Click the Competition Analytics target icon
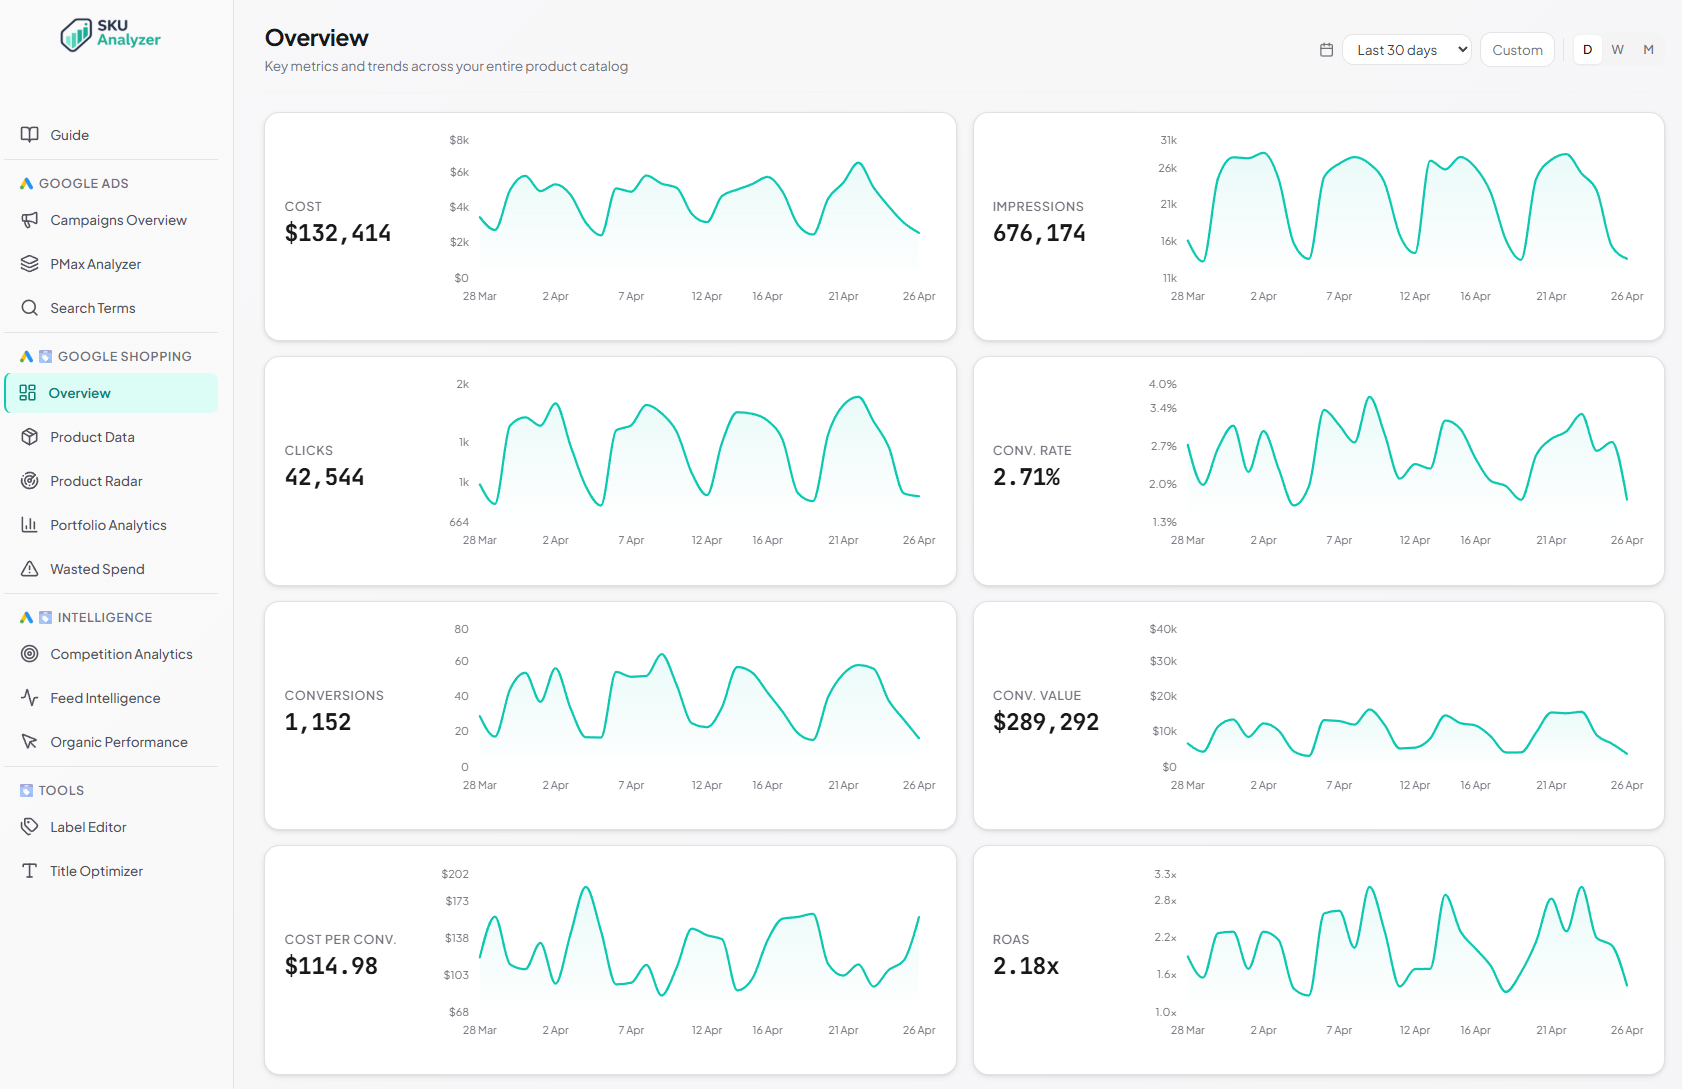This screenshot has height=1089, width=1682. point(30,653)
